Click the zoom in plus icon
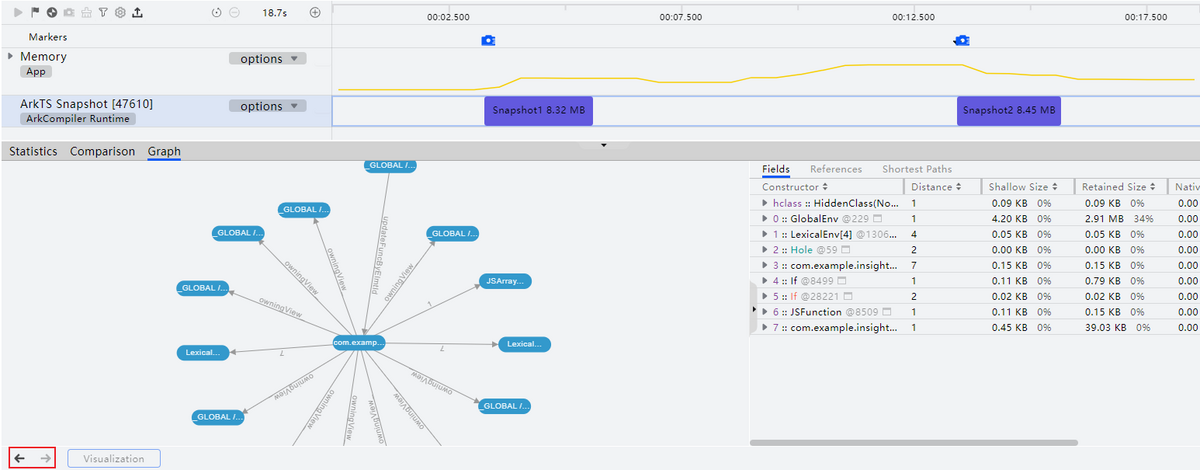 [315, 13]
